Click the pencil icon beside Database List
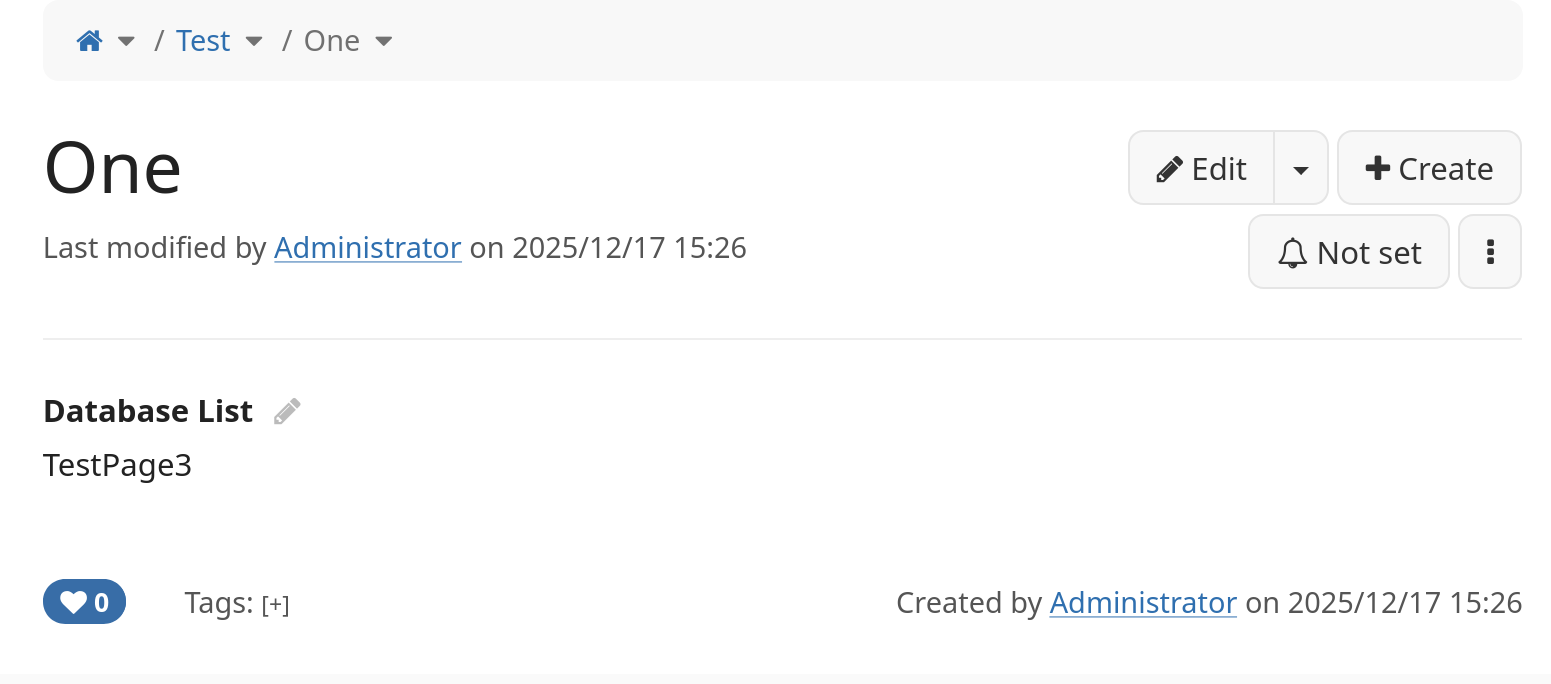This screenshot has width=1551, height=684. click(287, 411)
